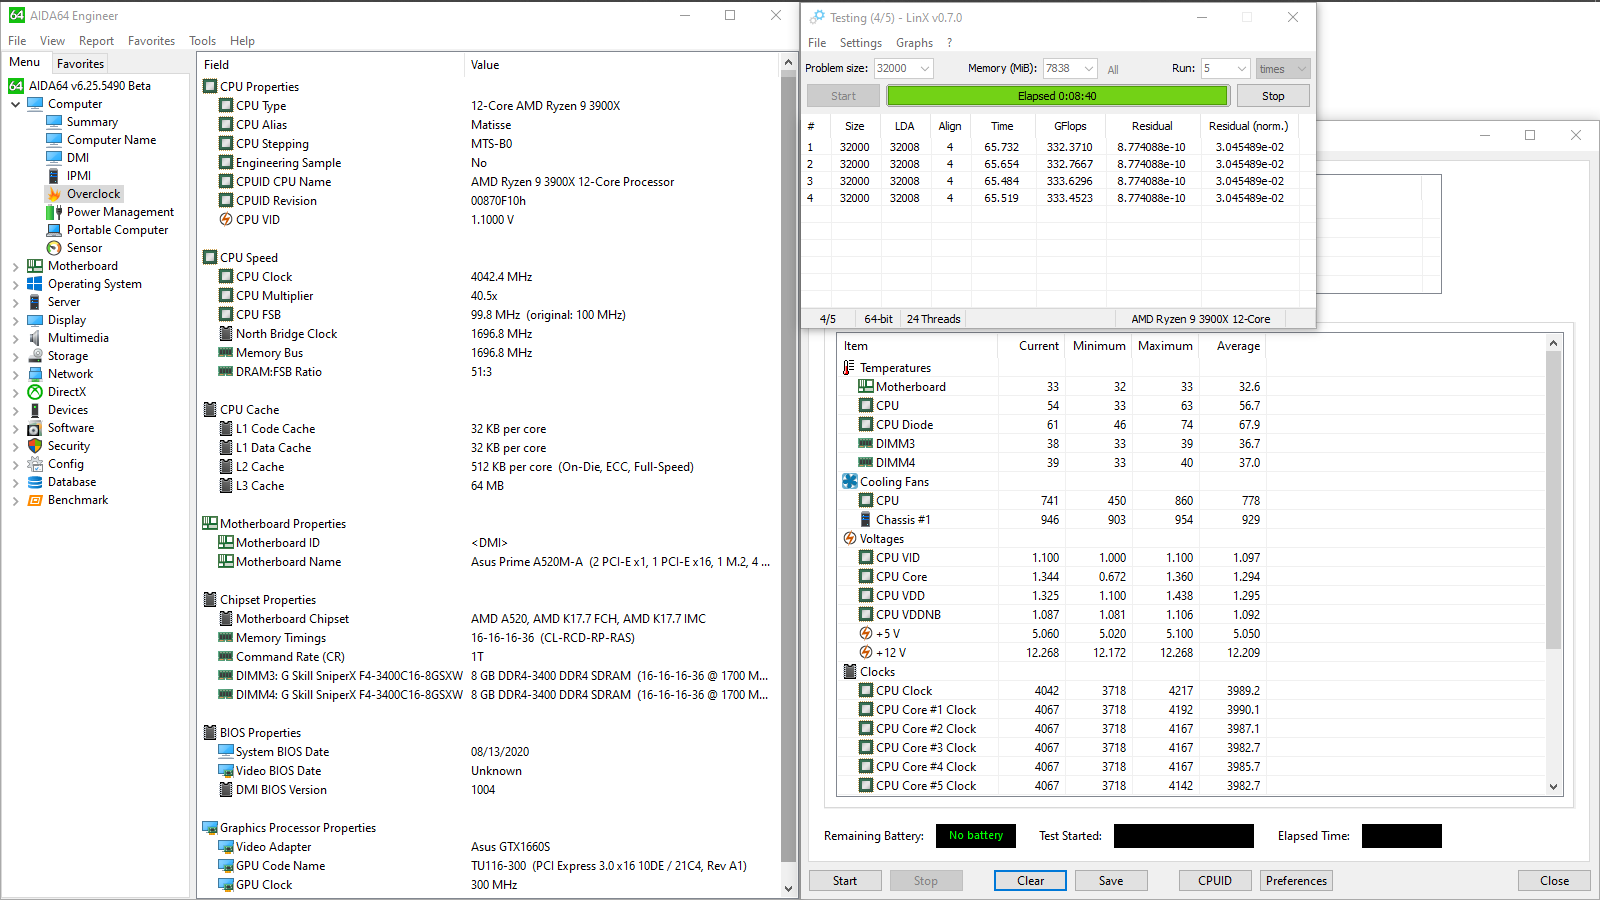Select the Summary icon in the tree

[x=54, y=122]
